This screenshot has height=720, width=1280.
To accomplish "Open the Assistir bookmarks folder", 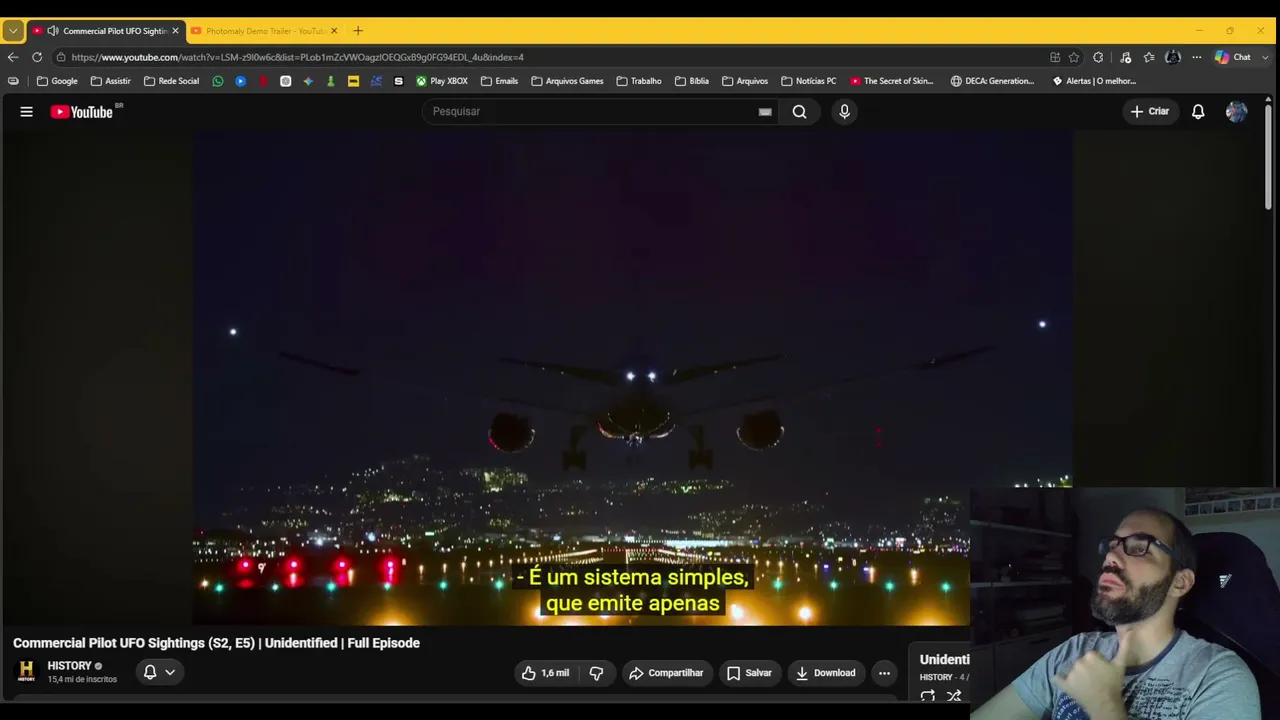I will pyautogui.click(x=110, y=81).
